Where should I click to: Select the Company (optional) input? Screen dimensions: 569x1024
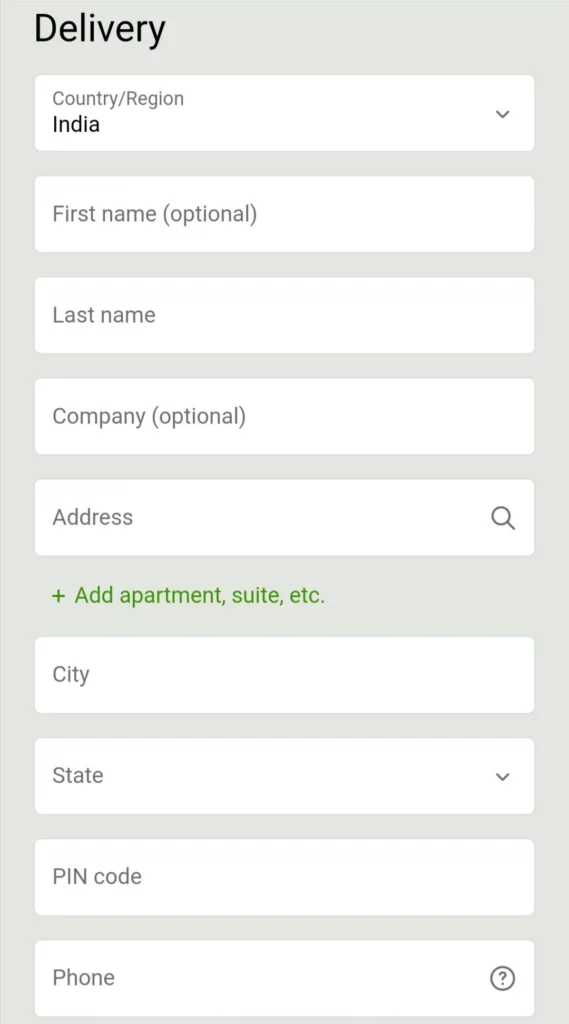click(284, 416)
